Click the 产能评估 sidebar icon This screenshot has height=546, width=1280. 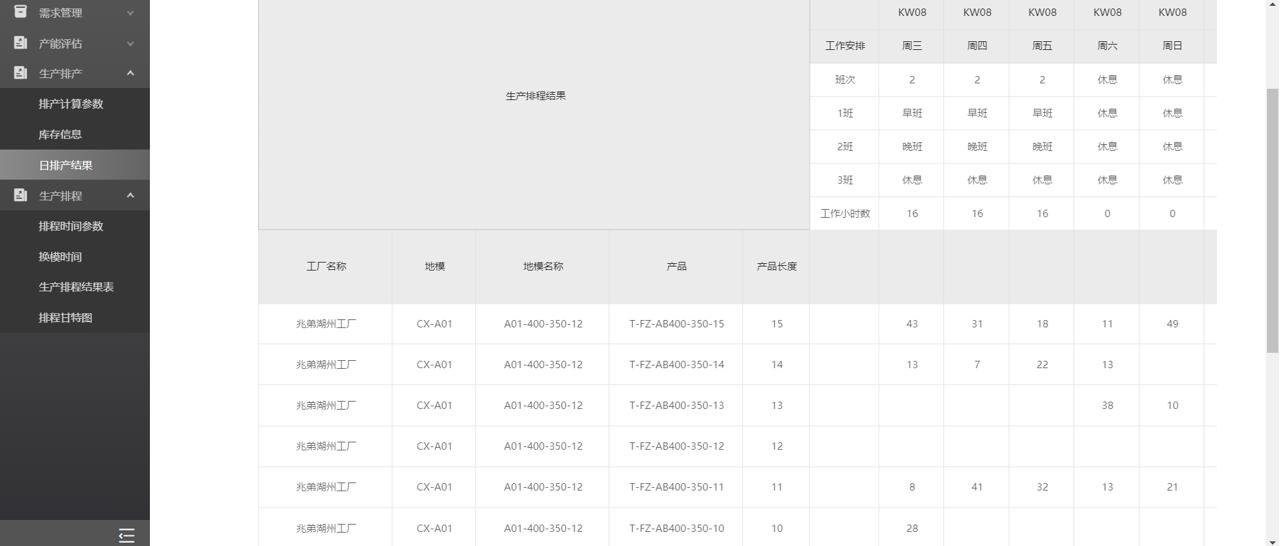coord(20,43)
